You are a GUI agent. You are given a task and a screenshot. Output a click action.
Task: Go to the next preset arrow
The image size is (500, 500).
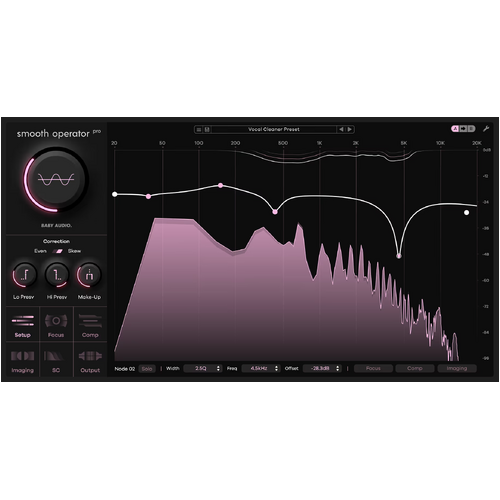pyautogui.click(x=349, y=129)
